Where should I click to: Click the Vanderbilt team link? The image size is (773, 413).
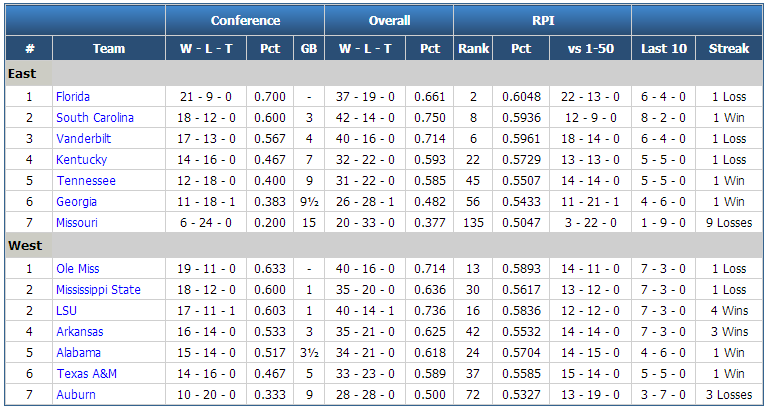83,139
